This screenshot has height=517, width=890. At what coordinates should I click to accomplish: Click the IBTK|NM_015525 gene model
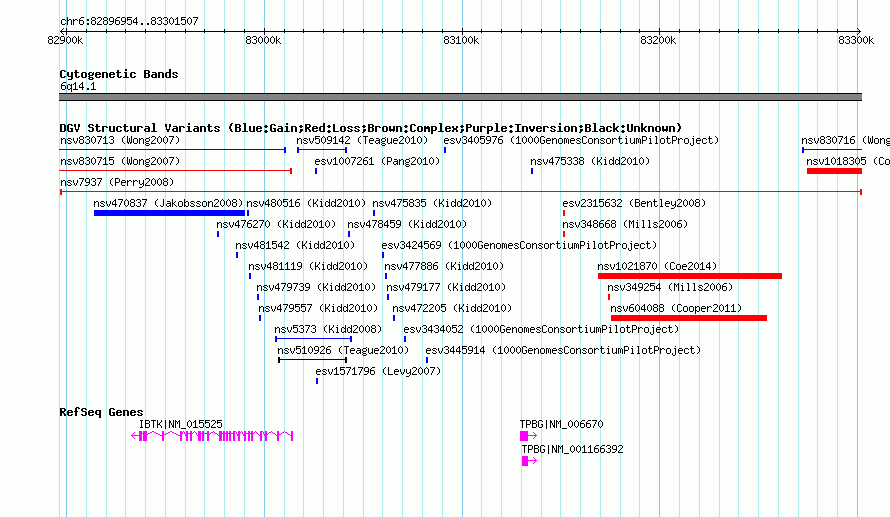point(212,436)
